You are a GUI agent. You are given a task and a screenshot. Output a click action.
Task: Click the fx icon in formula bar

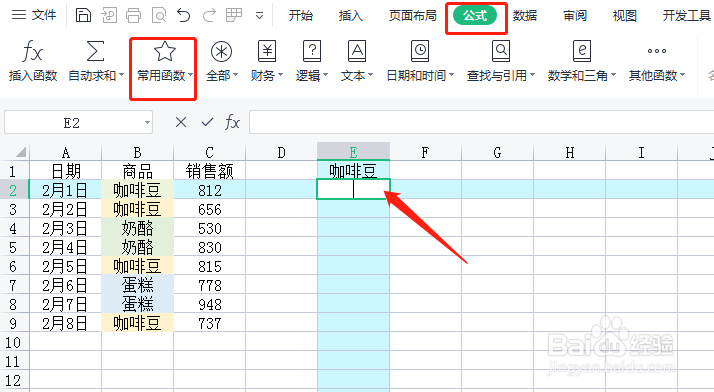tap(232, 122)
